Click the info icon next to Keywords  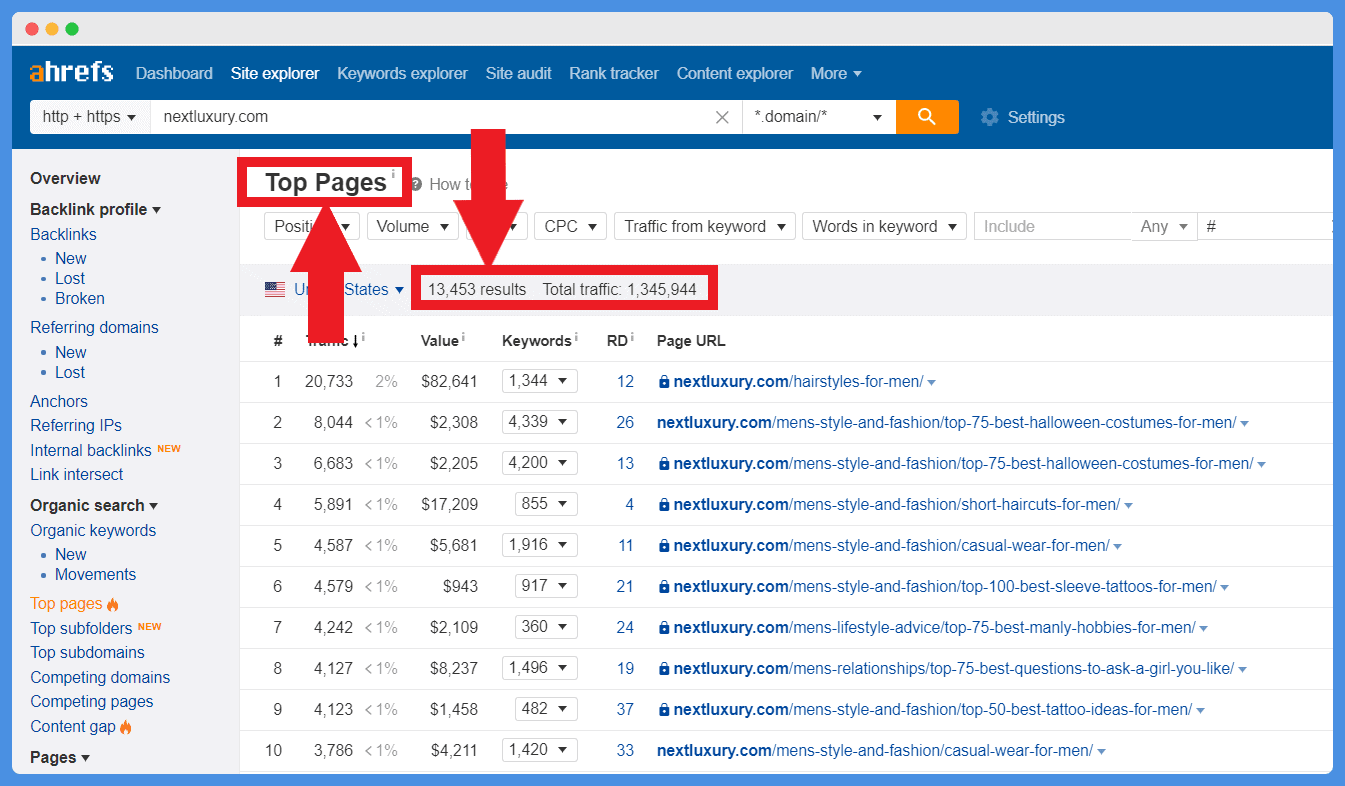point(577,337)
